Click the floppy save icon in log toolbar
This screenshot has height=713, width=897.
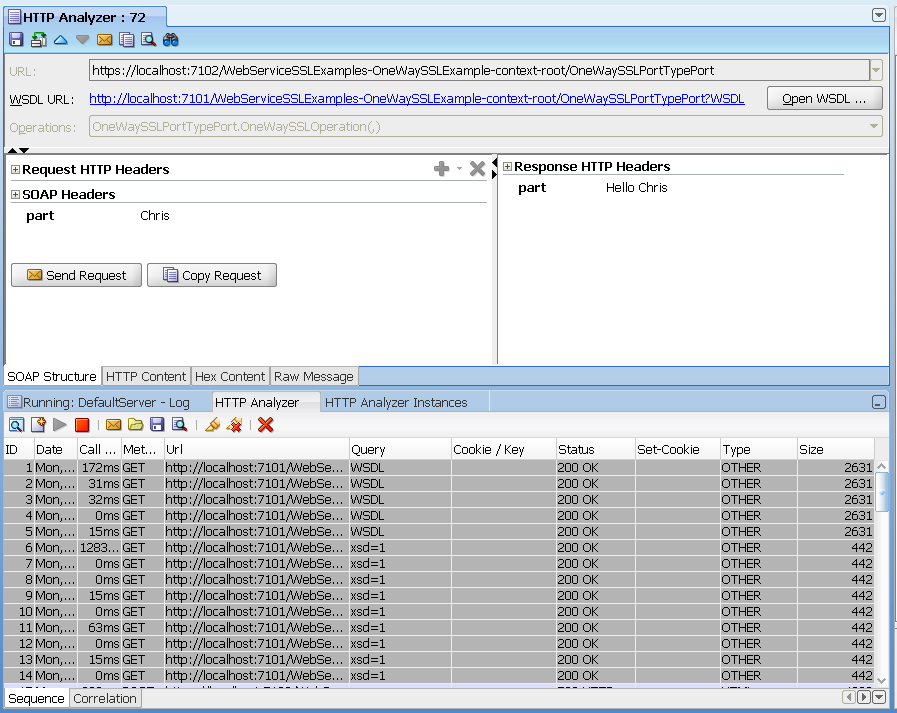(x=157, y=425)
